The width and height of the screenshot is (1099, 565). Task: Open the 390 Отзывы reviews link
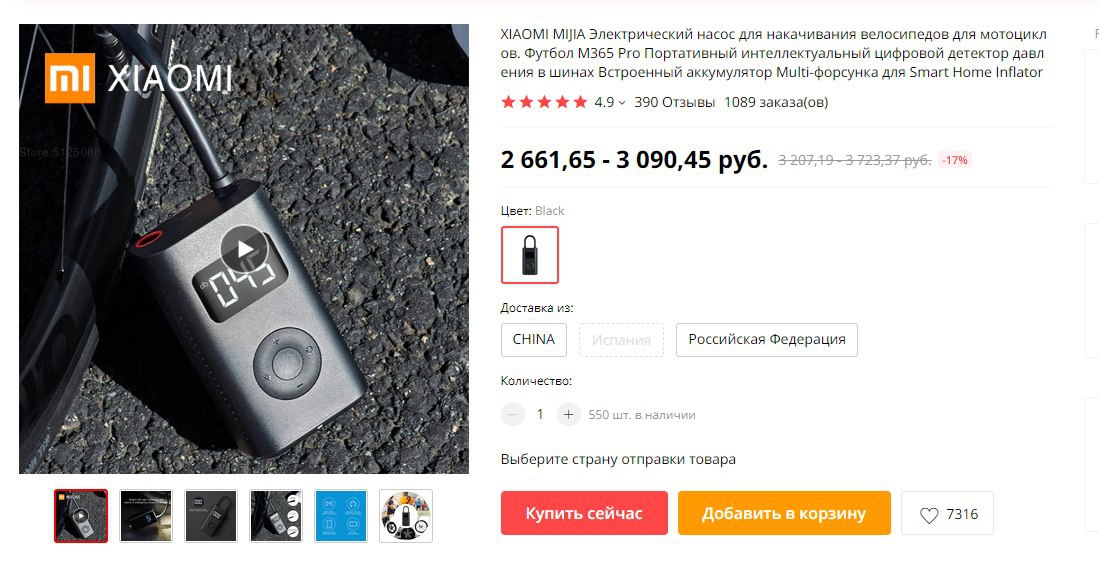tap(674, 102)
